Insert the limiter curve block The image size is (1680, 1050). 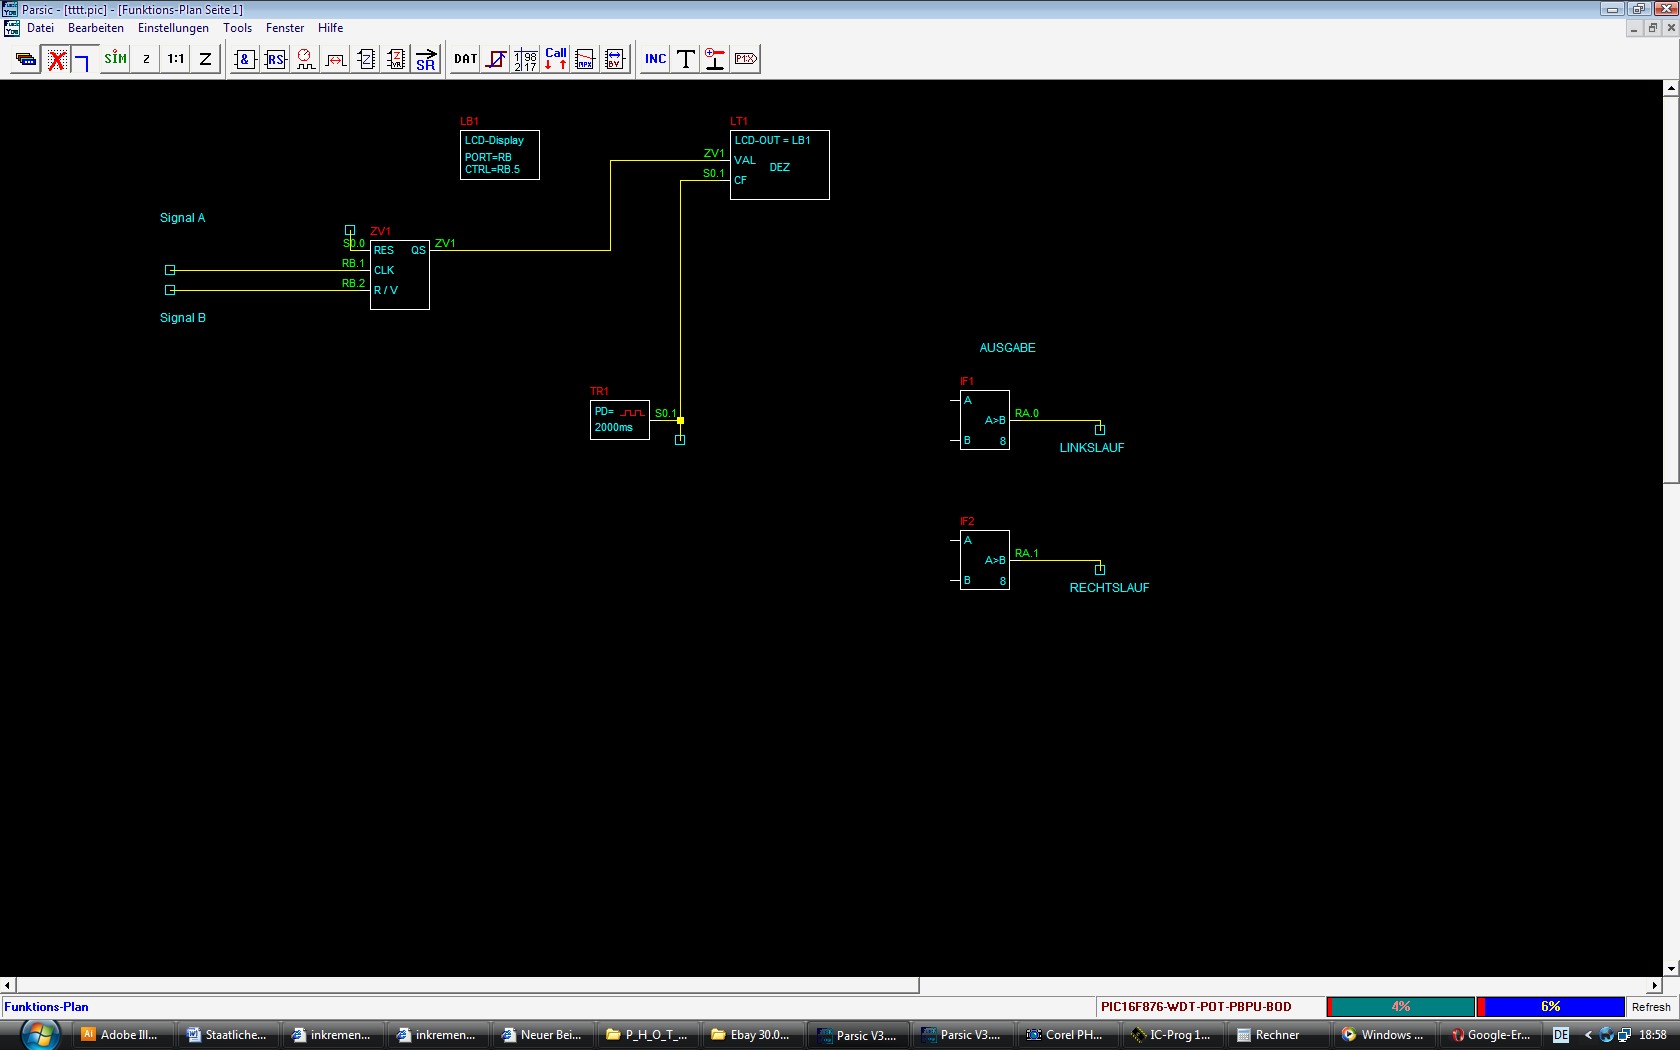(x=496, y=59)
